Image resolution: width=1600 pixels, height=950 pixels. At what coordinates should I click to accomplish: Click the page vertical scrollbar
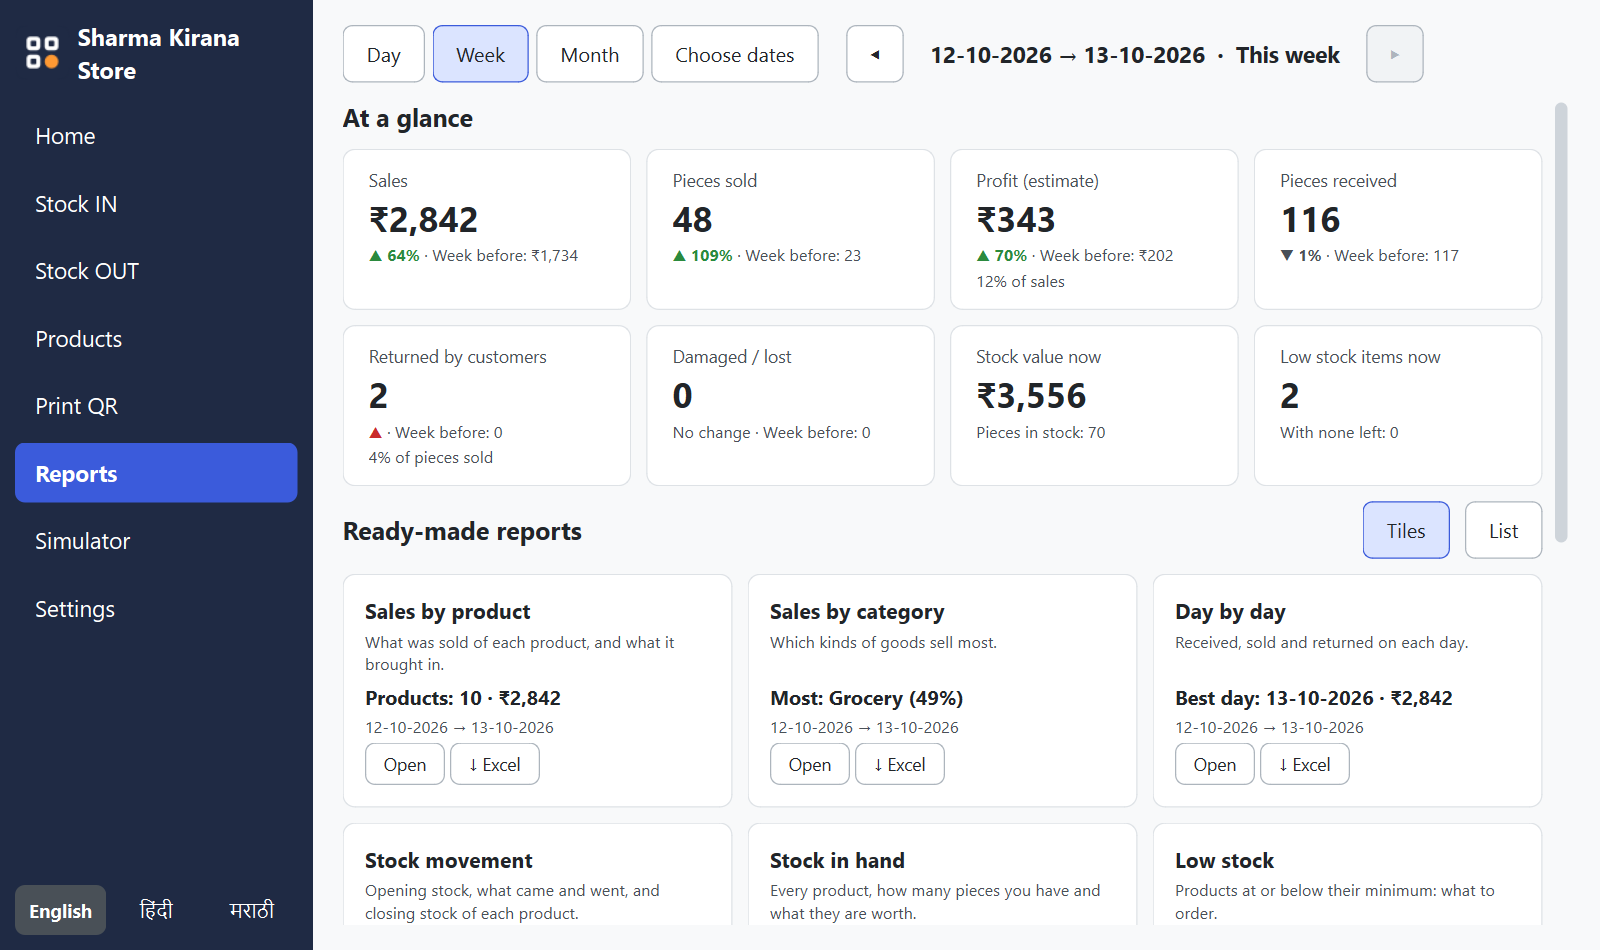pyautogui.click(x=1561, y=322)
